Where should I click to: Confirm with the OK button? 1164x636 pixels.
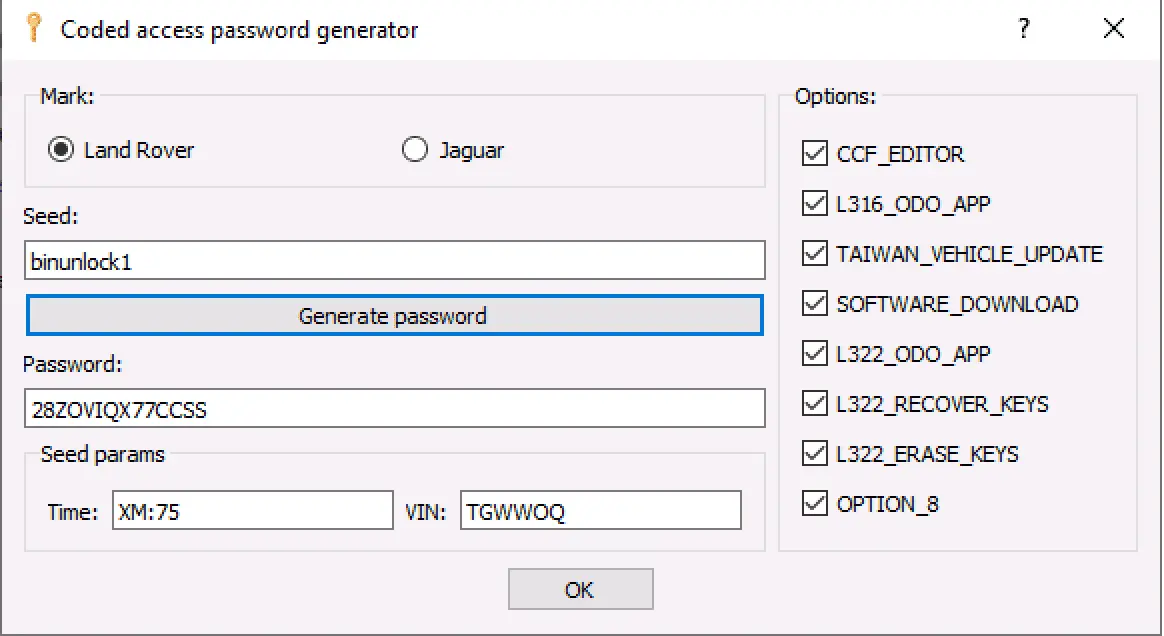point(581,589)
